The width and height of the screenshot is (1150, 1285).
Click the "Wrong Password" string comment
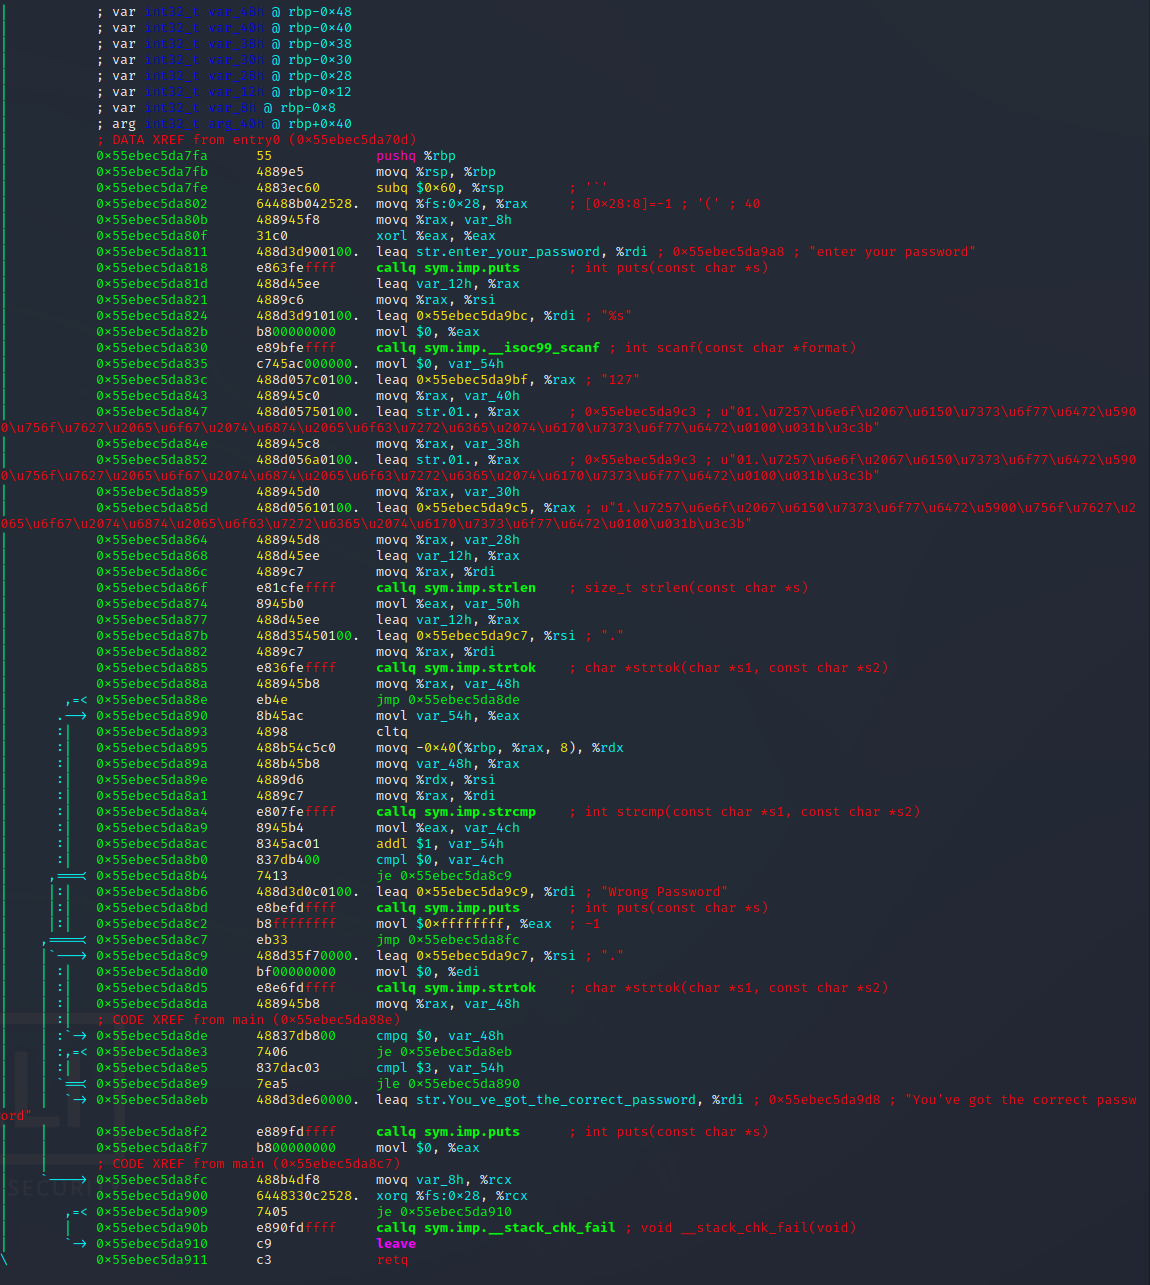click(664, 892)
